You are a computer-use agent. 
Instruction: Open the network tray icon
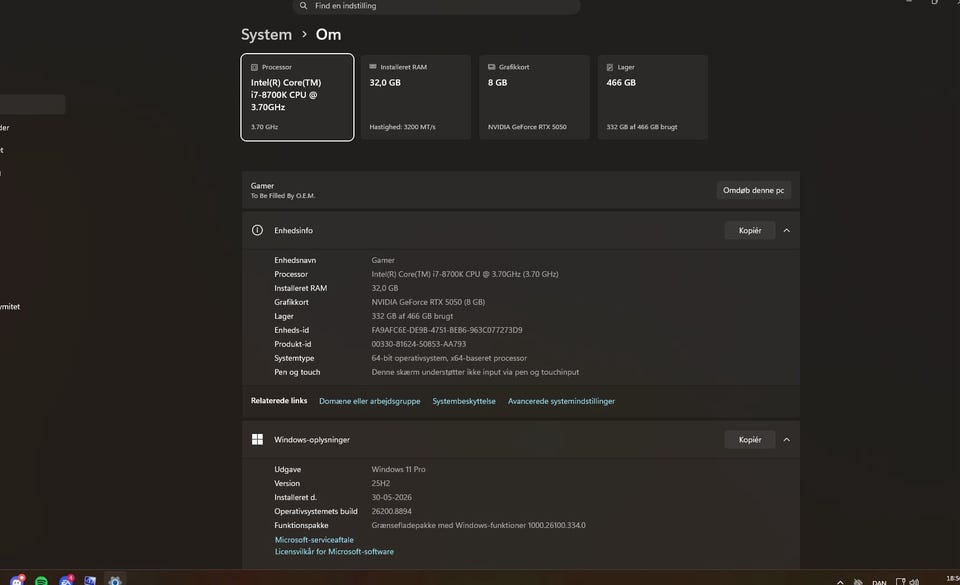pos(901,582)
